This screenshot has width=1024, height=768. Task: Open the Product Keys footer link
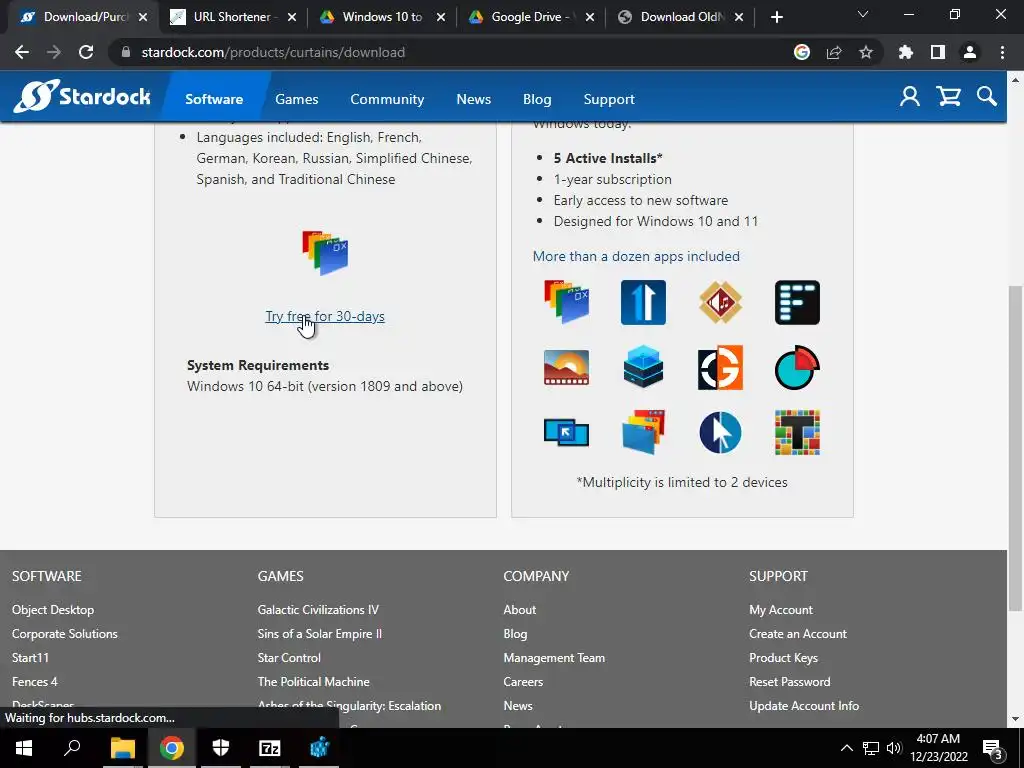pos(783,658)
